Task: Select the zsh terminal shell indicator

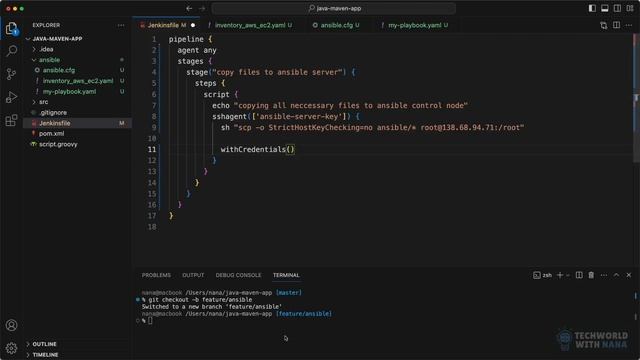Action: (542, 275)
